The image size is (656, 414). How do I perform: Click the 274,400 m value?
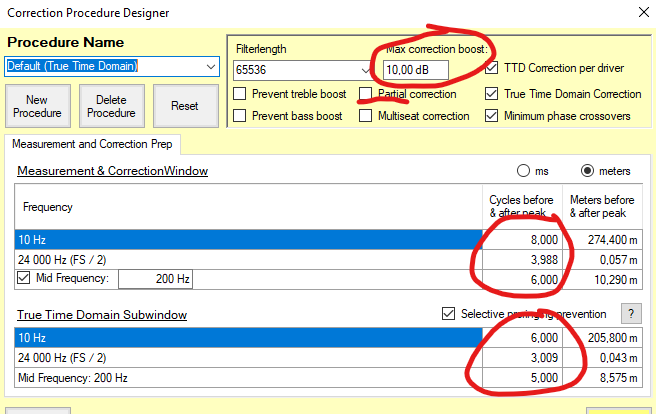click(x=612, y=240)
